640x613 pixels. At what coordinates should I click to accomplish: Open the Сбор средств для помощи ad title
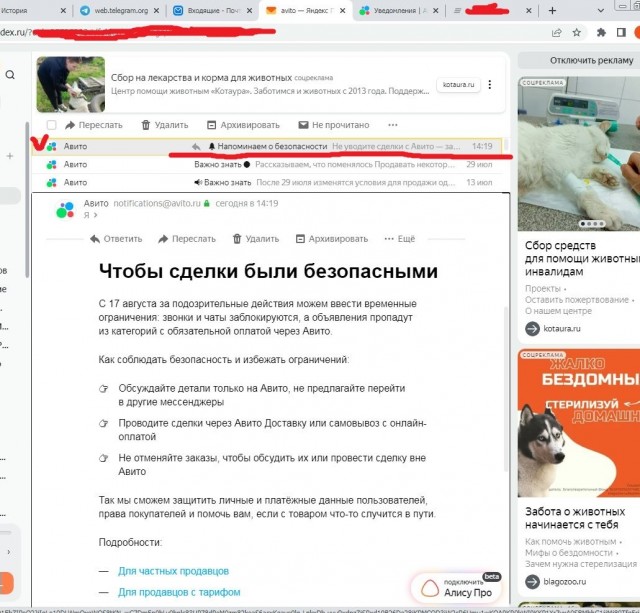tap(582, 258)
